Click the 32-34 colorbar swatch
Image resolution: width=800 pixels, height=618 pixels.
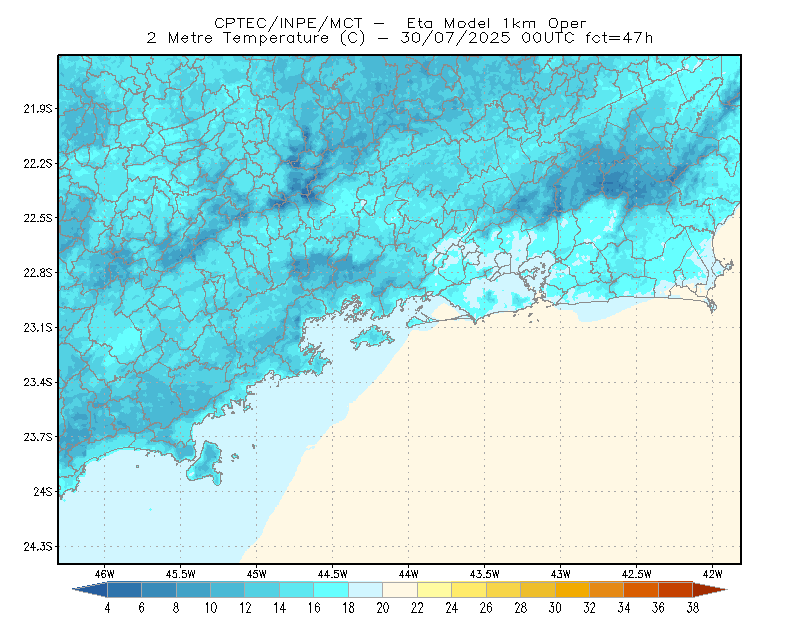click(x=607, y=590)
